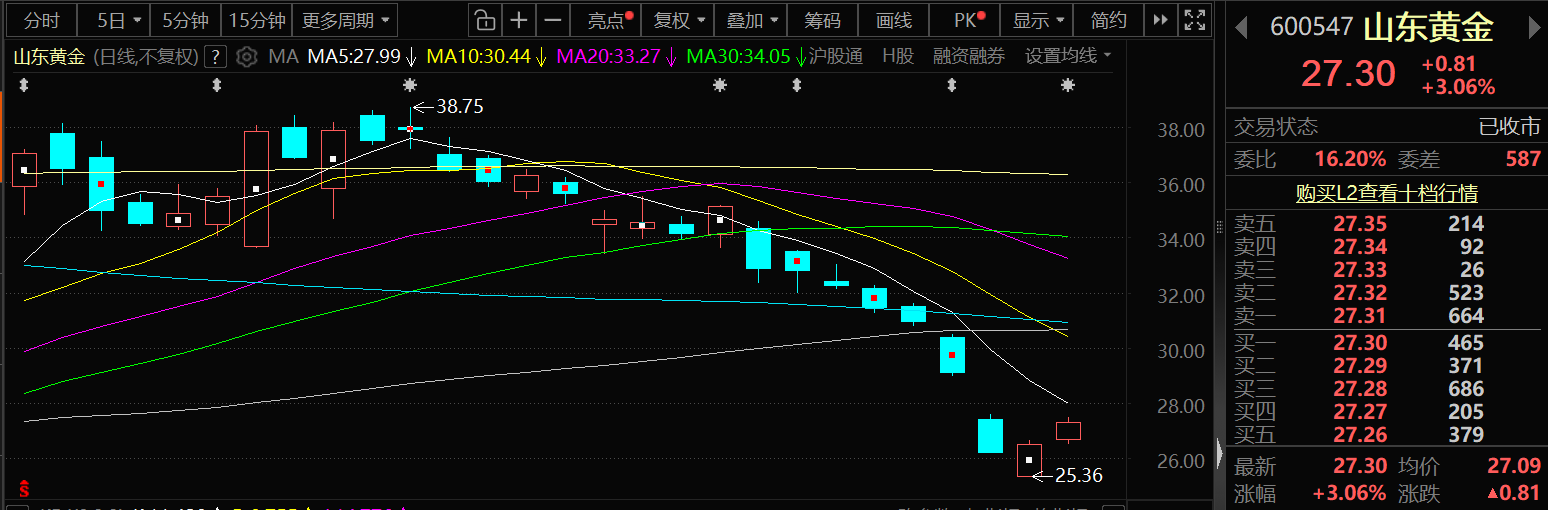Viewport: 1548px width, 510px height.
Task: Go to previous stock with left arrow
Action: [1241, 28]
